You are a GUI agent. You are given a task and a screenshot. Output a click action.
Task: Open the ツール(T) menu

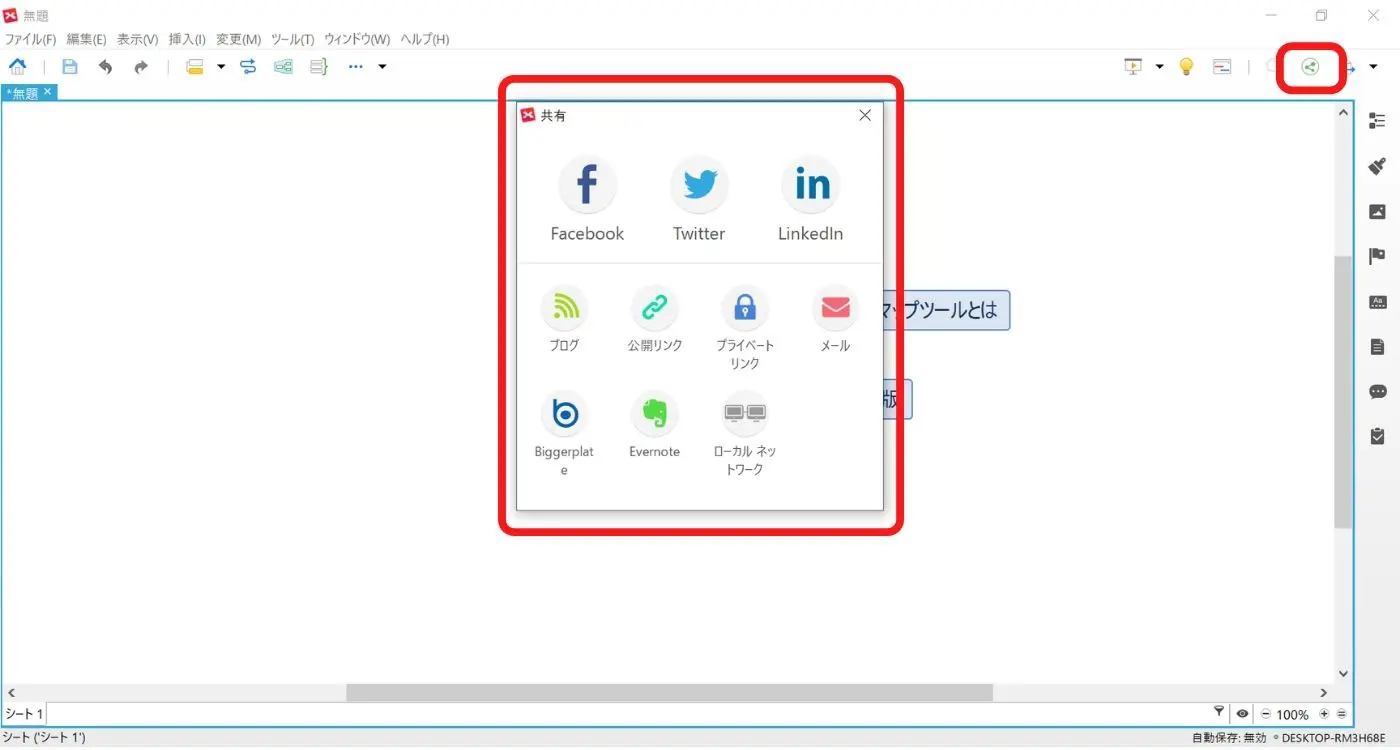(292, 40)
